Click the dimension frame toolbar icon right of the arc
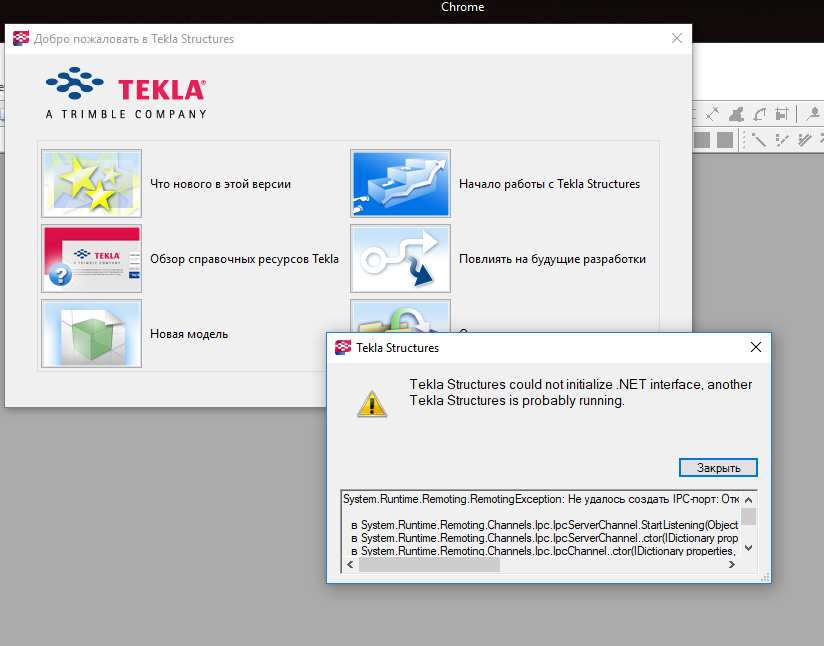 782,114
